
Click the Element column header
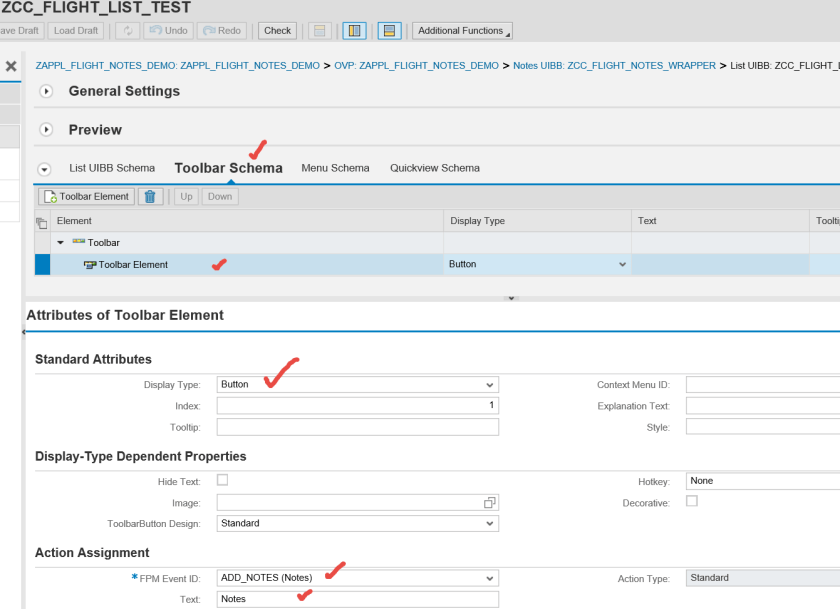[x=246, y=221]
